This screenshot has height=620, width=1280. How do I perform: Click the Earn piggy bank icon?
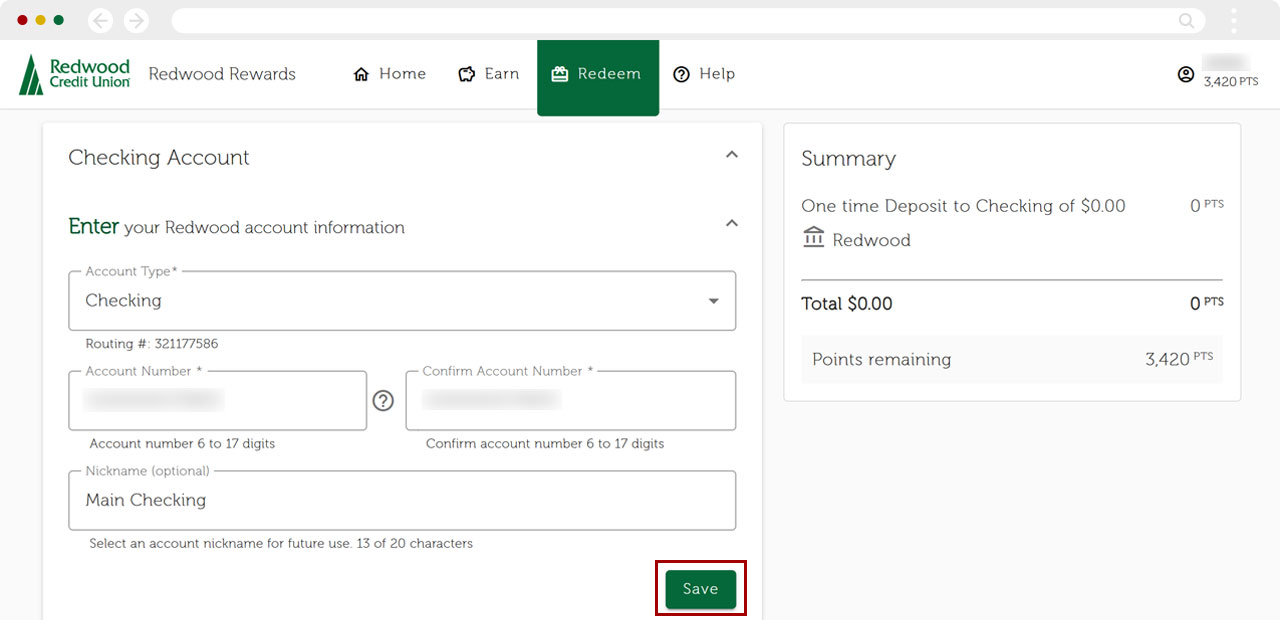point(467,74)
